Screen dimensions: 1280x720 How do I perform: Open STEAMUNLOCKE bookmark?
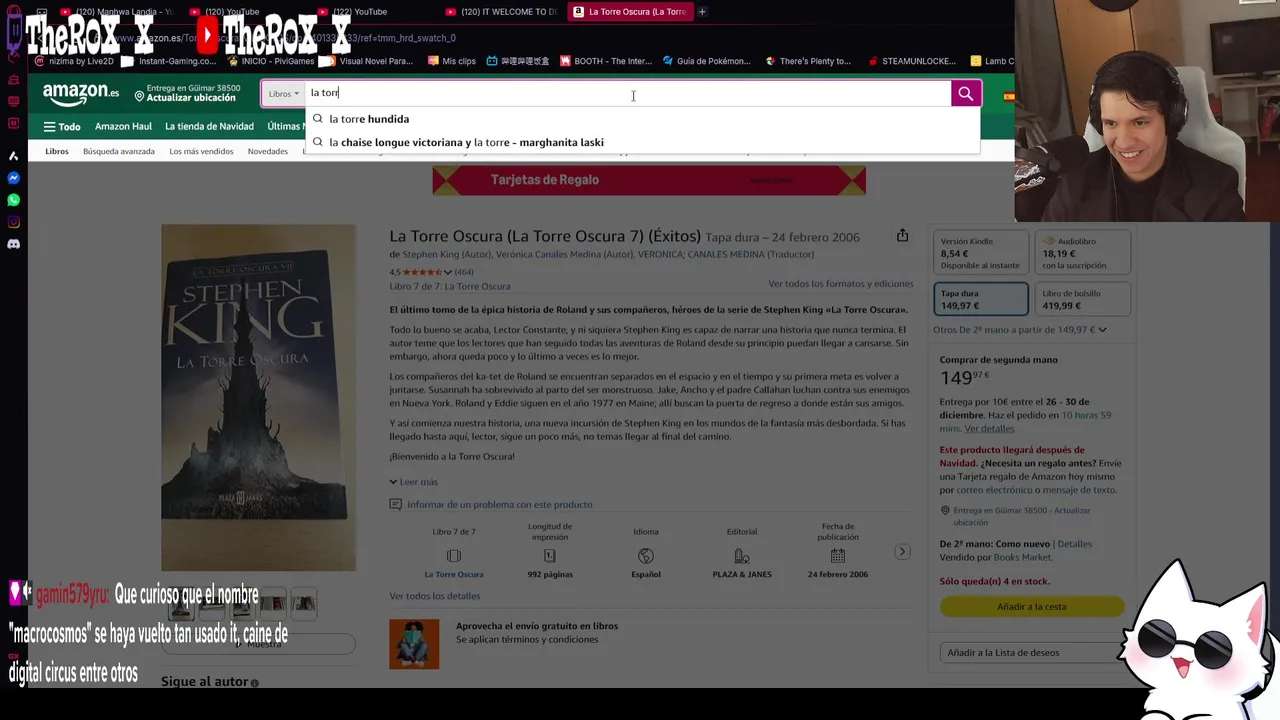[911, 61]
